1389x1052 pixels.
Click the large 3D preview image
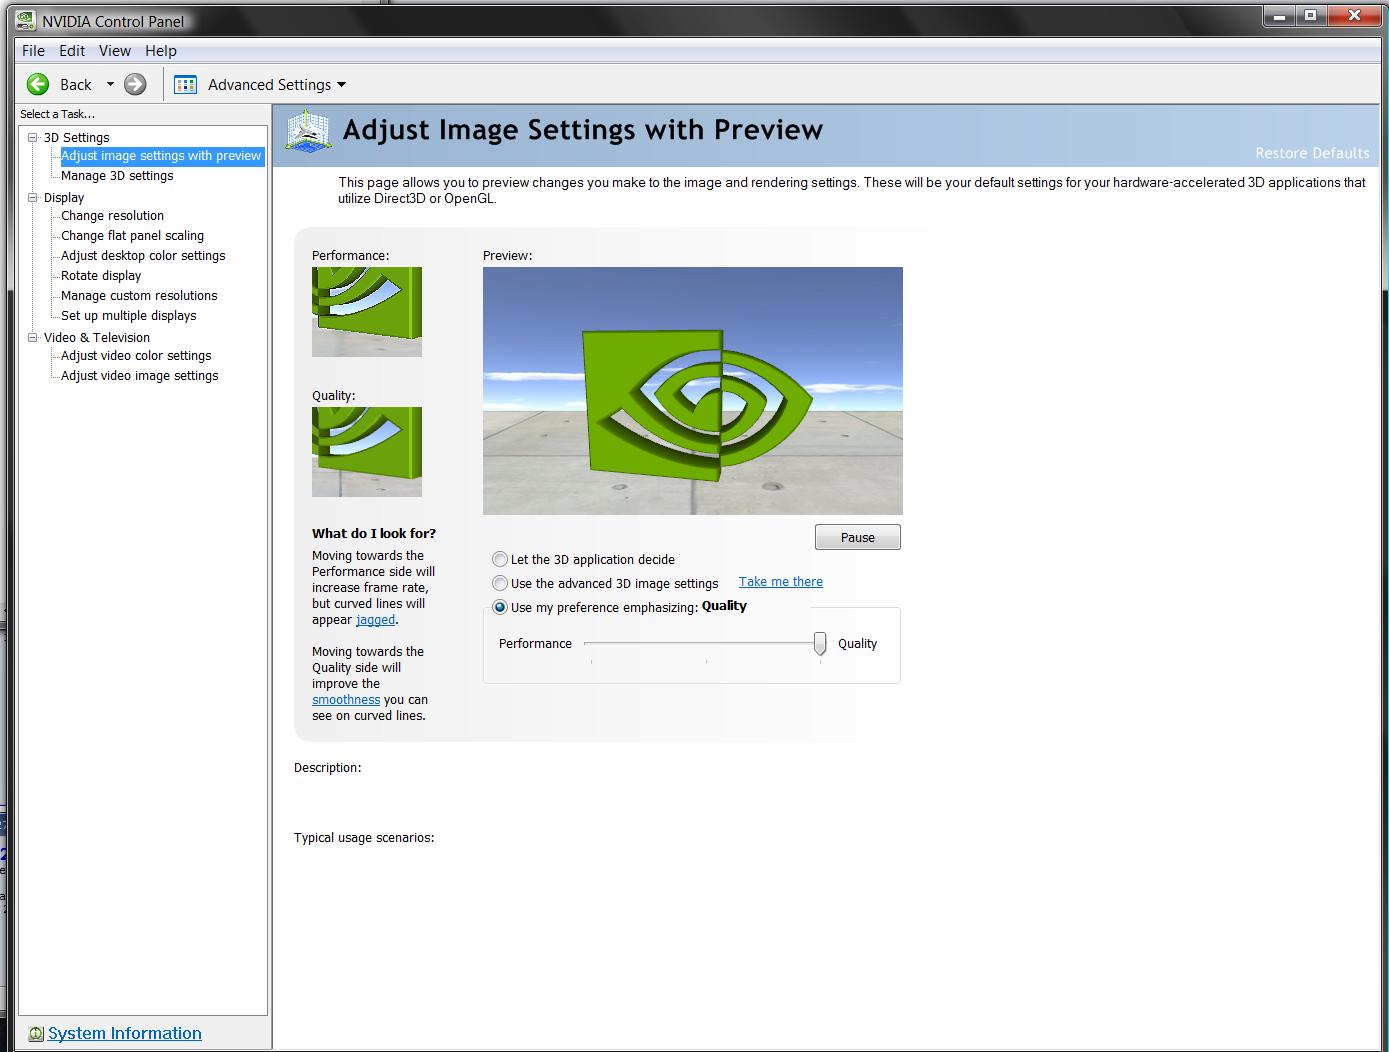pyautogui.click(x=693, y=391)
